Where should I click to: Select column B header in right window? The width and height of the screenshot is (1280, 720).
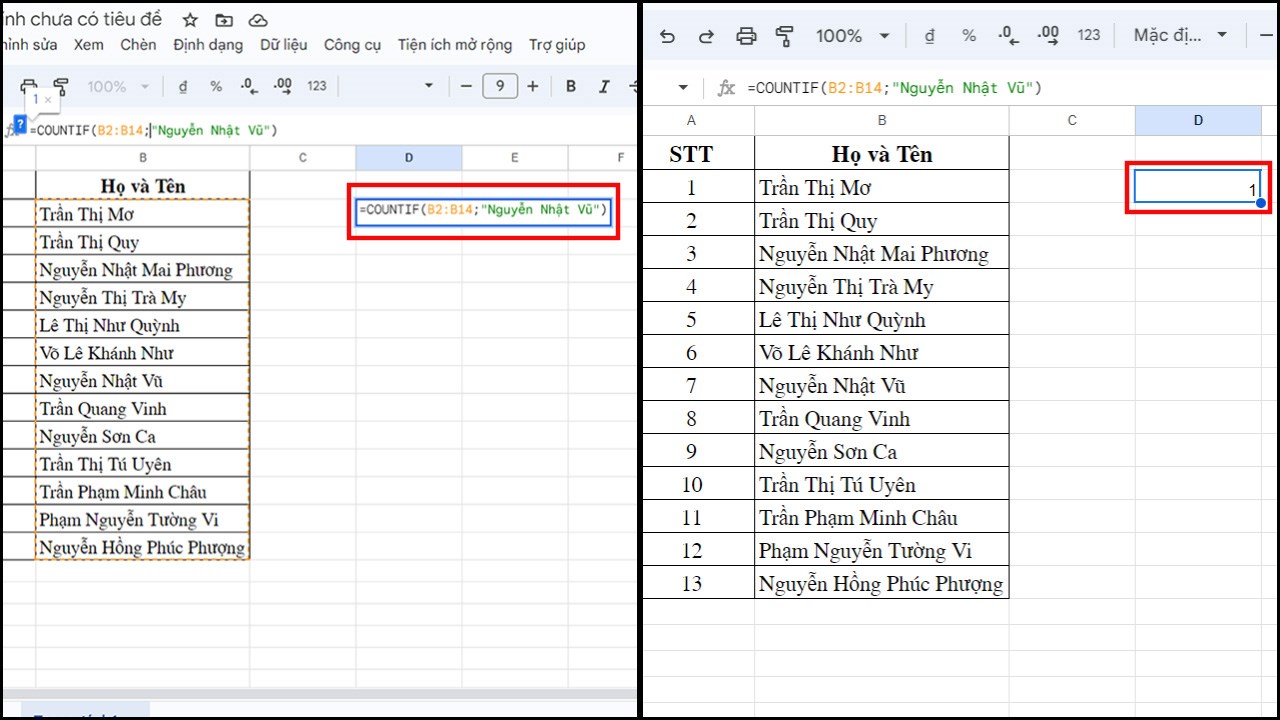[882, 120]
